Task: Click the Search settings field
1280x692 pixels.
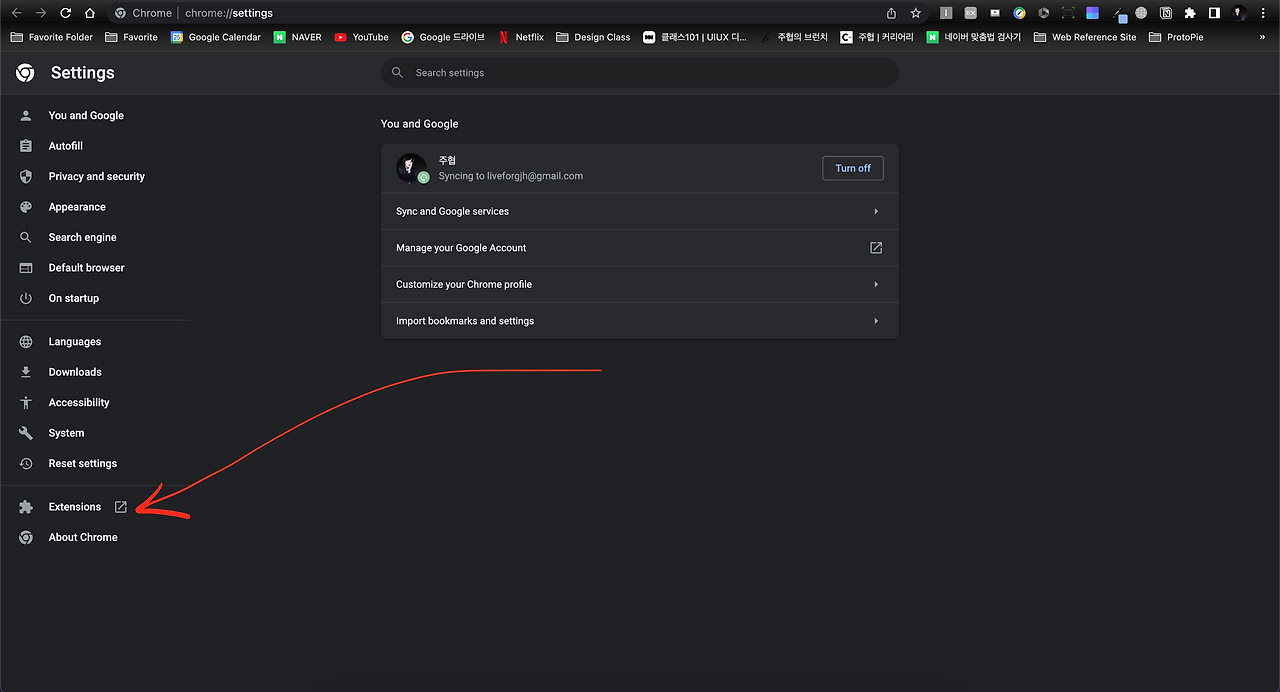Action: pos(639,73)
